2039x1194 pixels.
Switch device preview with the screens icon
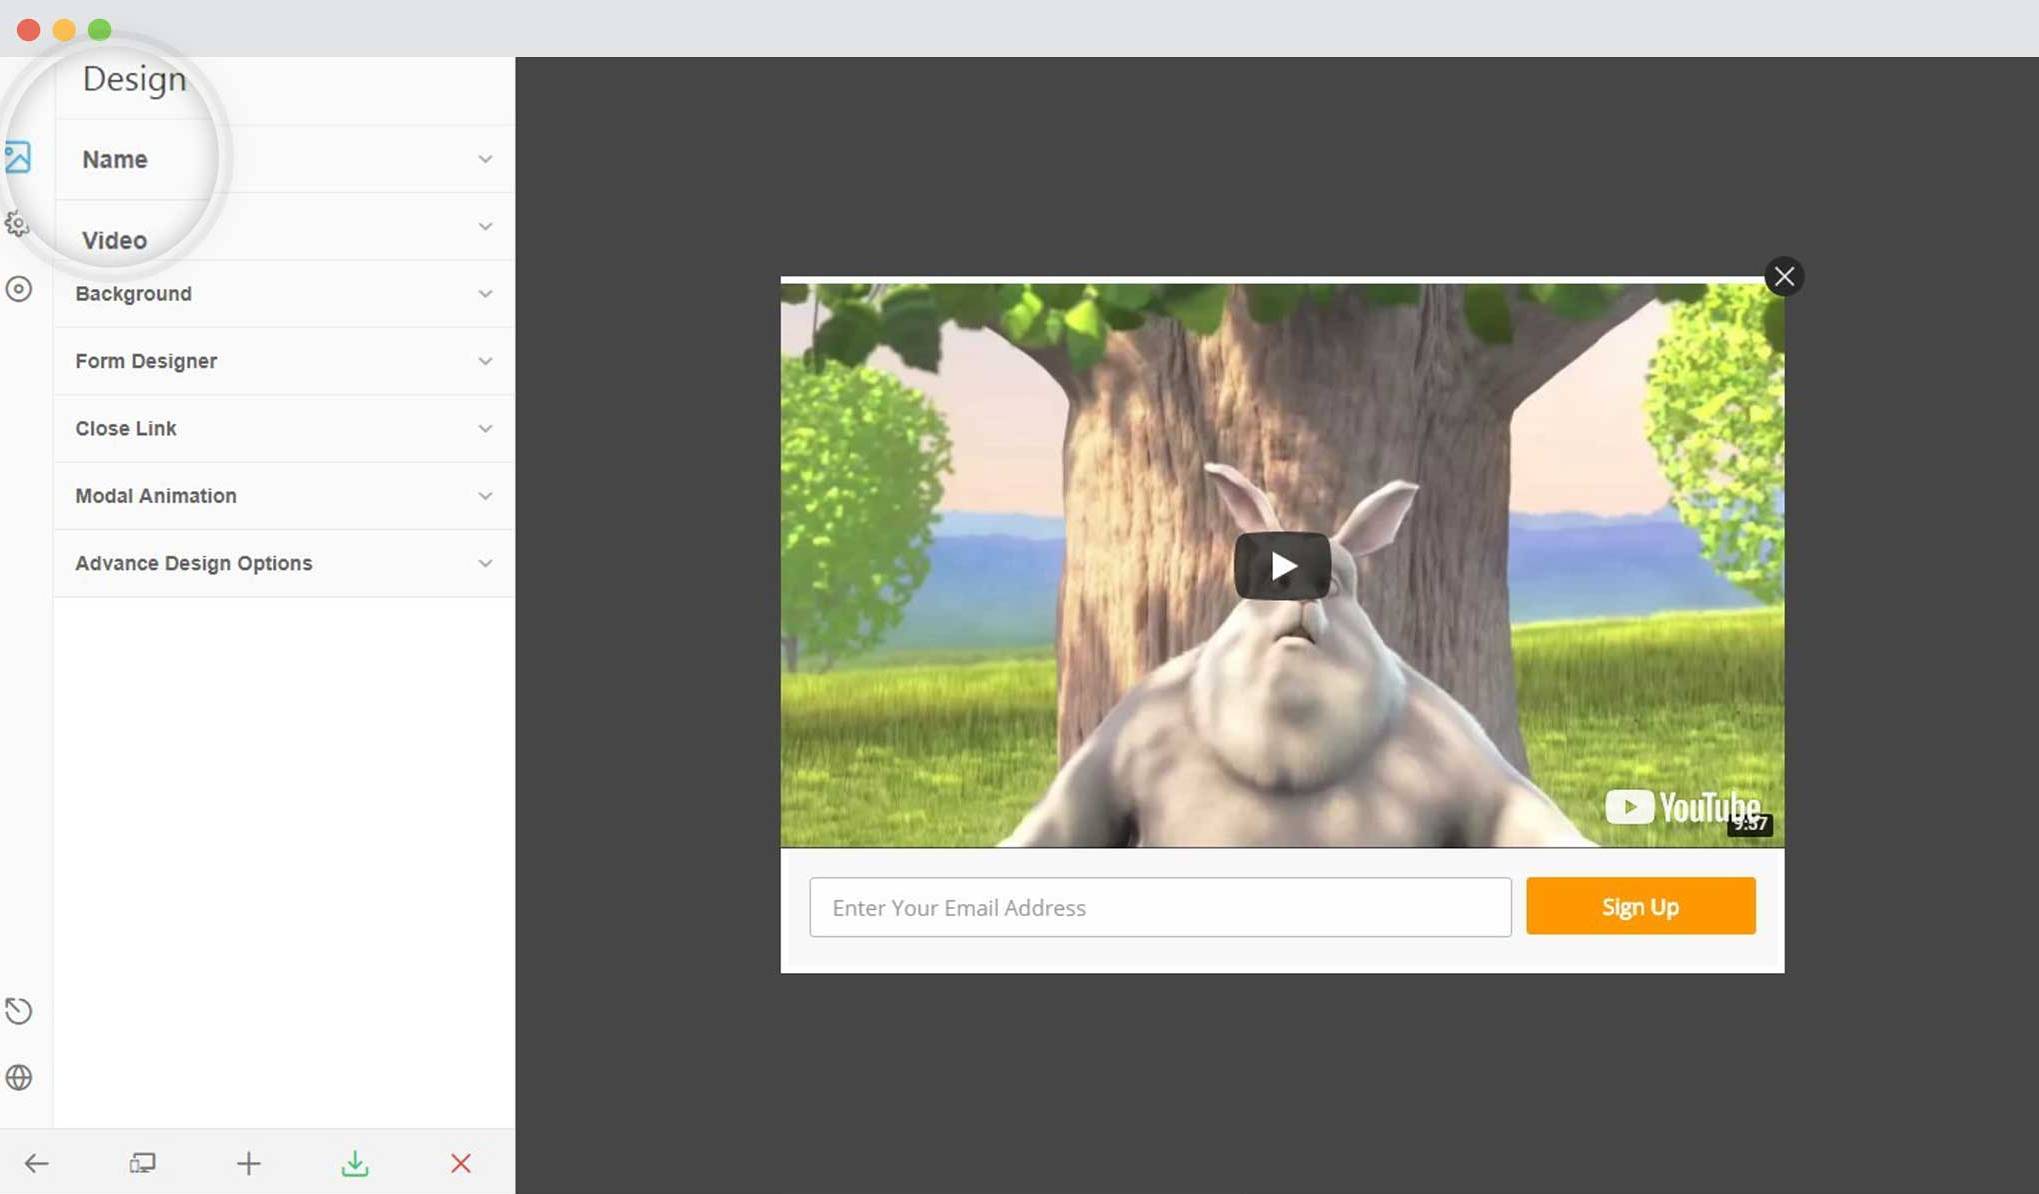click(142, 1163)
